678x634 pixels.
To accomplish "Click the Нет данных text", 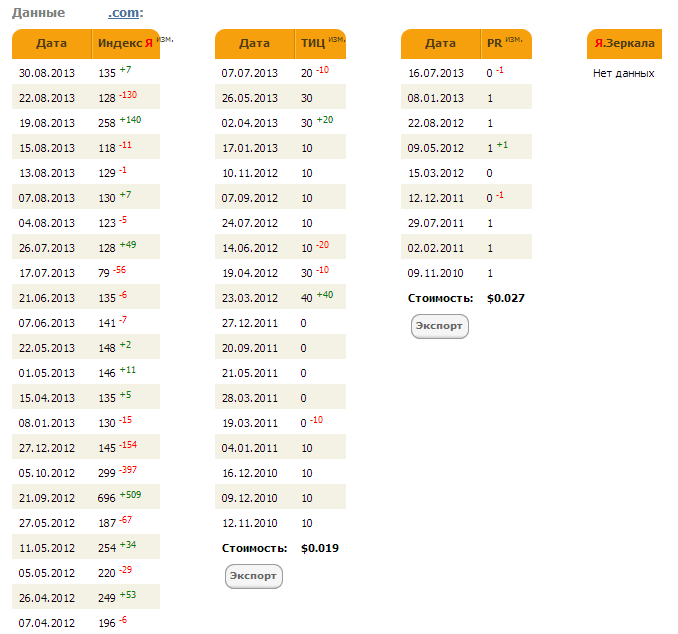I will pyautogui.click(x=623, y=73).
